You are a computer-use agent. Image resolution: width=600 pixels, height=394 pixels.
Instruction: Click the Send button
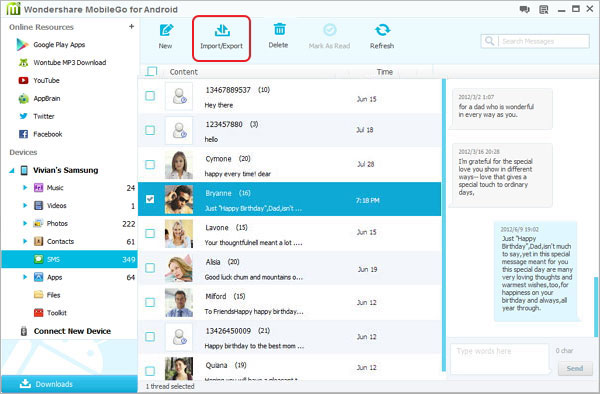pyautogui.click(x=575, y=368)
